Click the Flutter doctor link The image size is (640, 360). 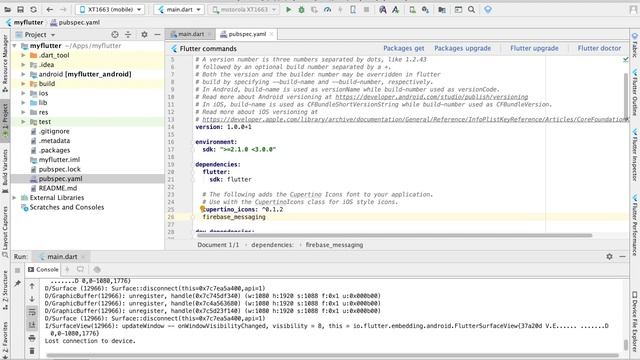click(599, 48)
